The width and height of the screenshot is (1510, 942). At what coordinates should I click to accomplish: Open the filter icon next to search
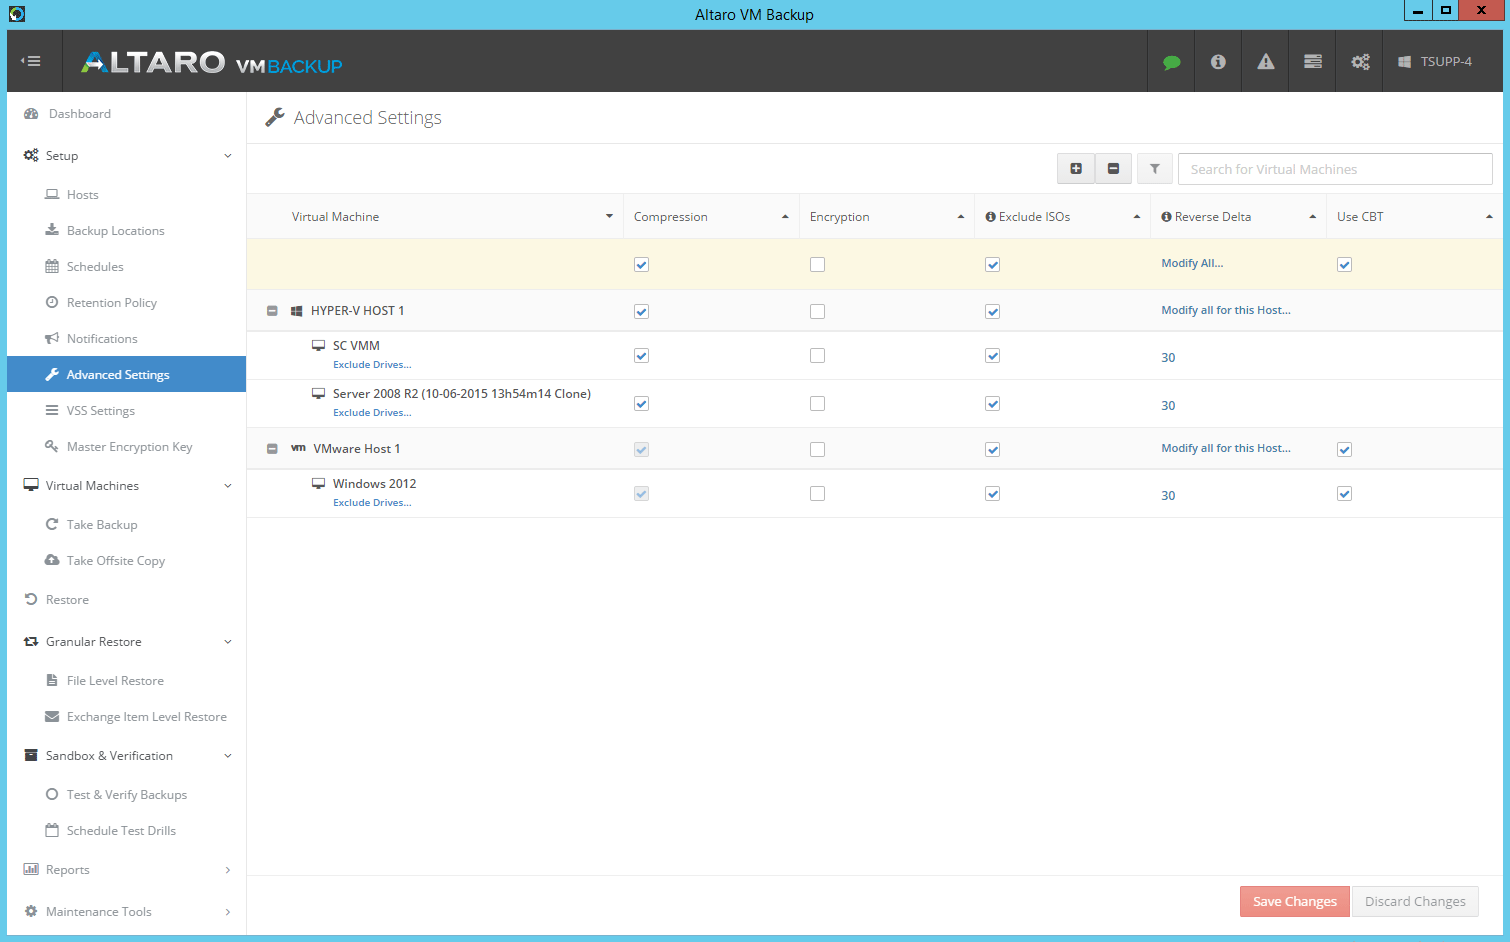point(1154,168)
